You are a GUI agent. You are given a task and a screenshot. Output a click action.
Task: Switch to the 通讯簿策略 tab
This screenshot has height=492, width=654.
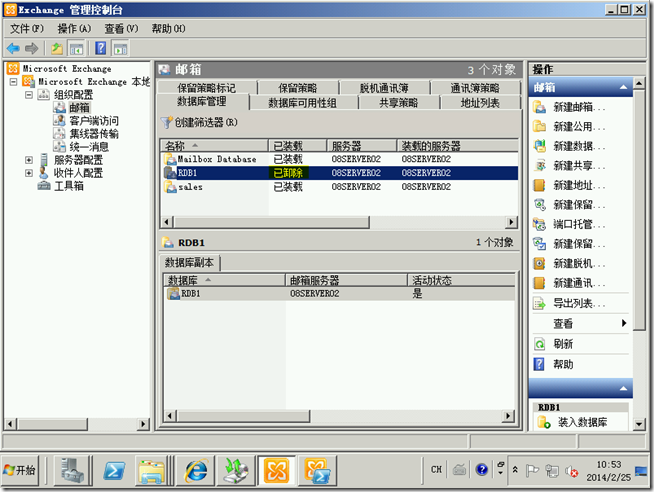point(475,88)
